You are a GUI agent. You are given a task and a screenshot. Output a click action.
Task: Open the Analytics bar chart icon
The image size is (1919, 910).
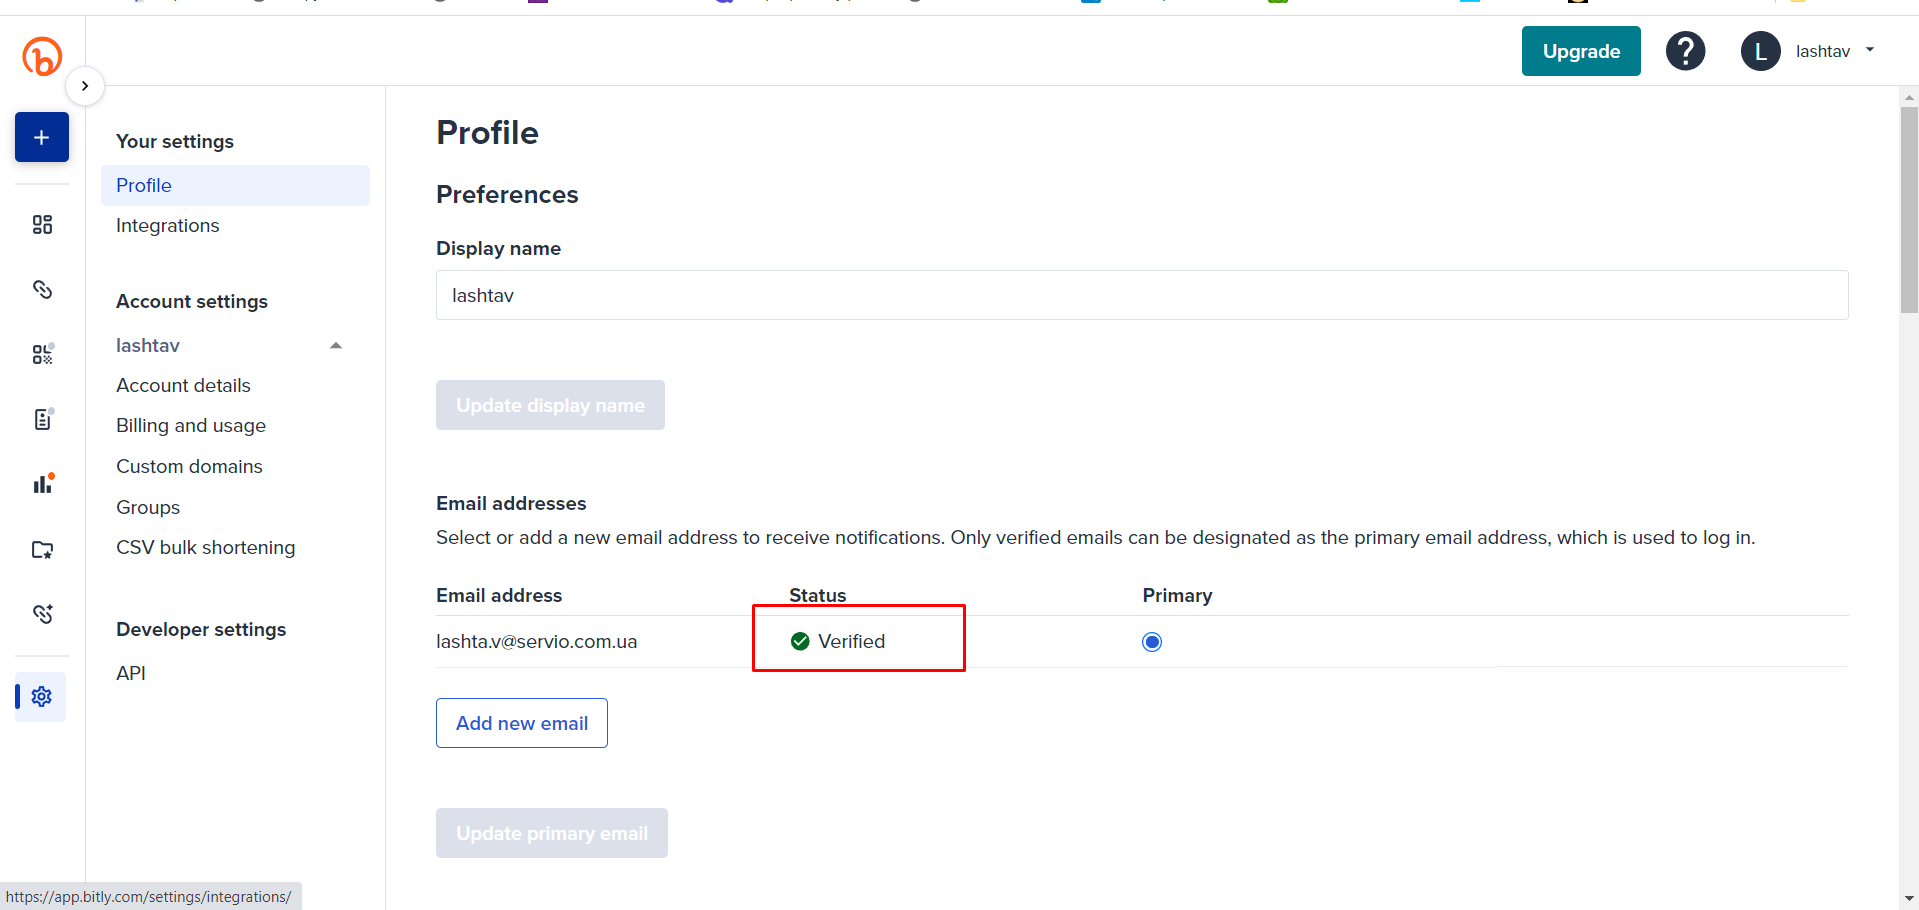(42, 484)
